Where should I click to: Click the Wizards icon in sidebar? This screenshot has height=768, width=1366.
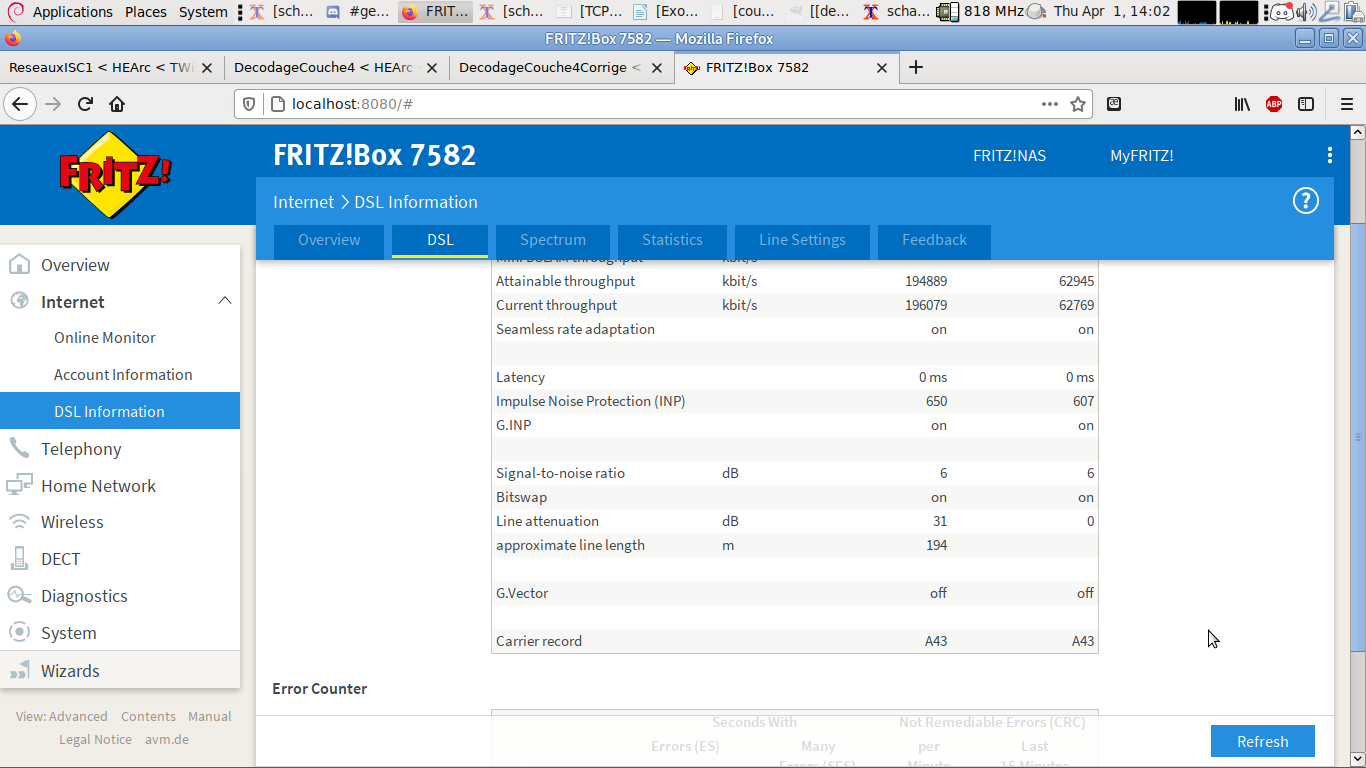19,670
